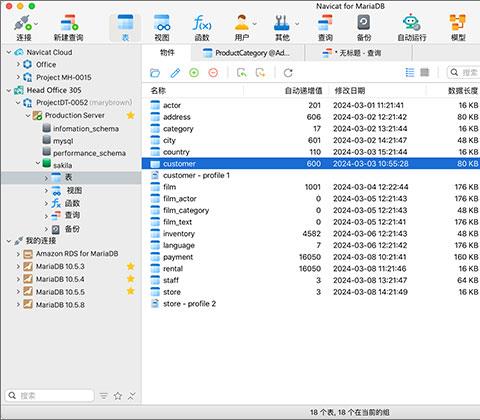Switch to detail view mode
This screenshot has width=480, height=420.
point(425,72)
